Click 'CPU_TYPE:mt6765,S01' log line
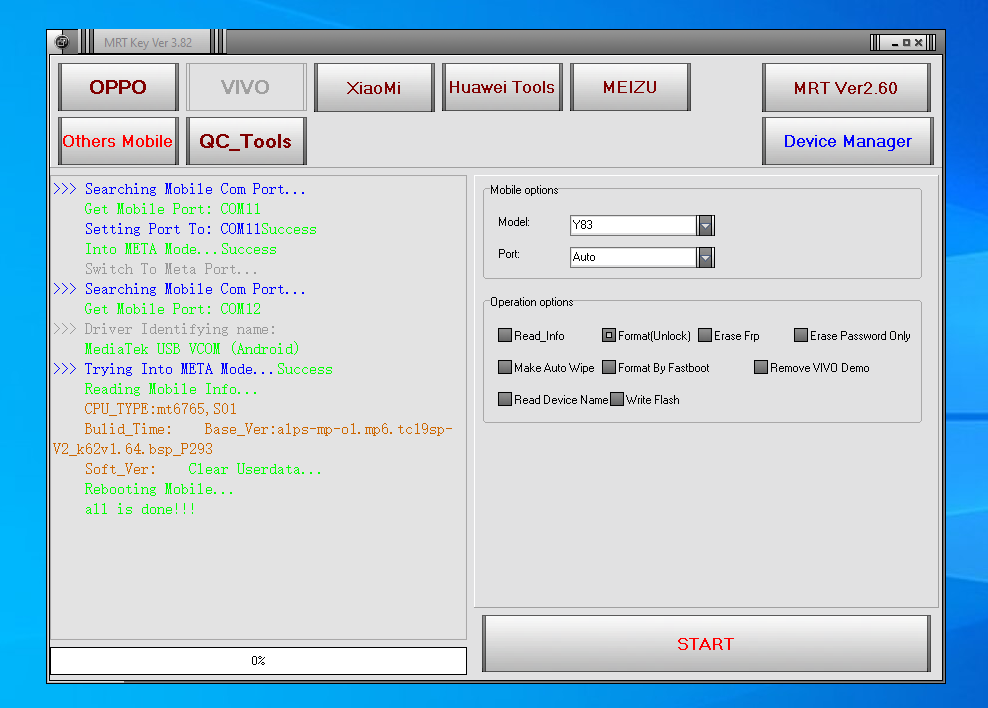Image resolution: width=988 pixels, height=708 pixels. pos(161,409)
